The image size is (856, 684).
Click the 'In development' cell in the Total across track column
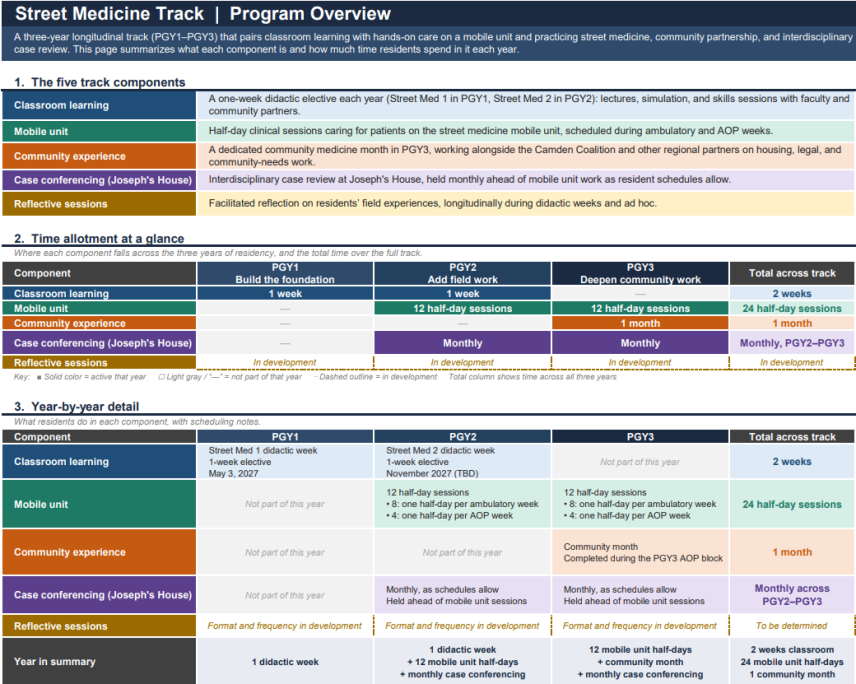coord(792,362)
